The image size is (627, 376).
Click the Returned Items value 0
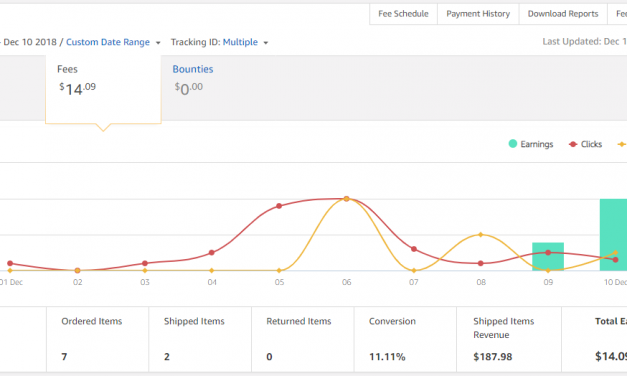coord(269,356)
